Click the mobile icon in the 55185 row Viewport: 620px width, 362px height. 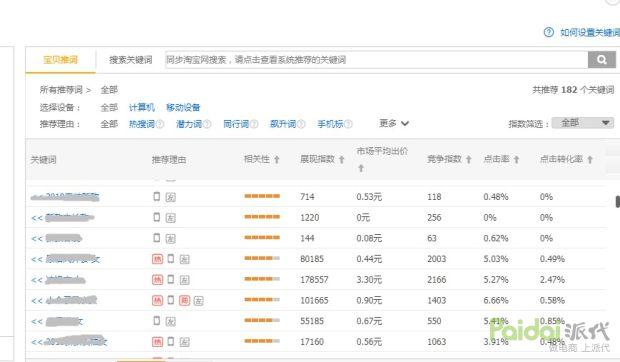click(x=157, y=321)
